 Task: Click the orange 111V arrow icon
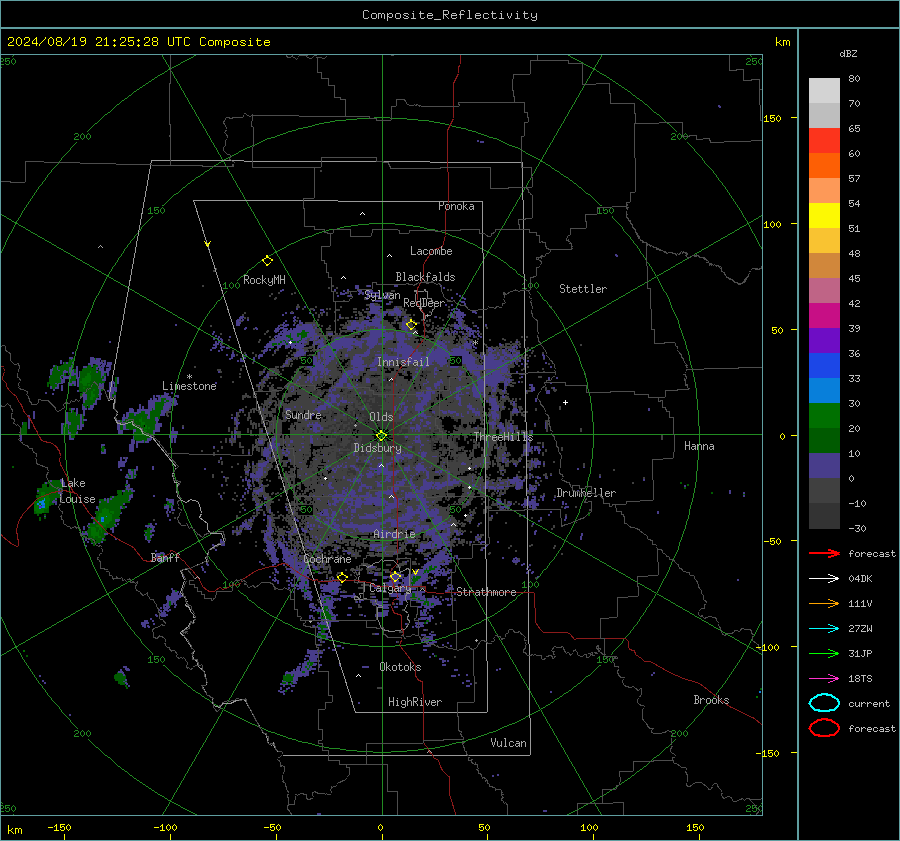coord(824,603)
